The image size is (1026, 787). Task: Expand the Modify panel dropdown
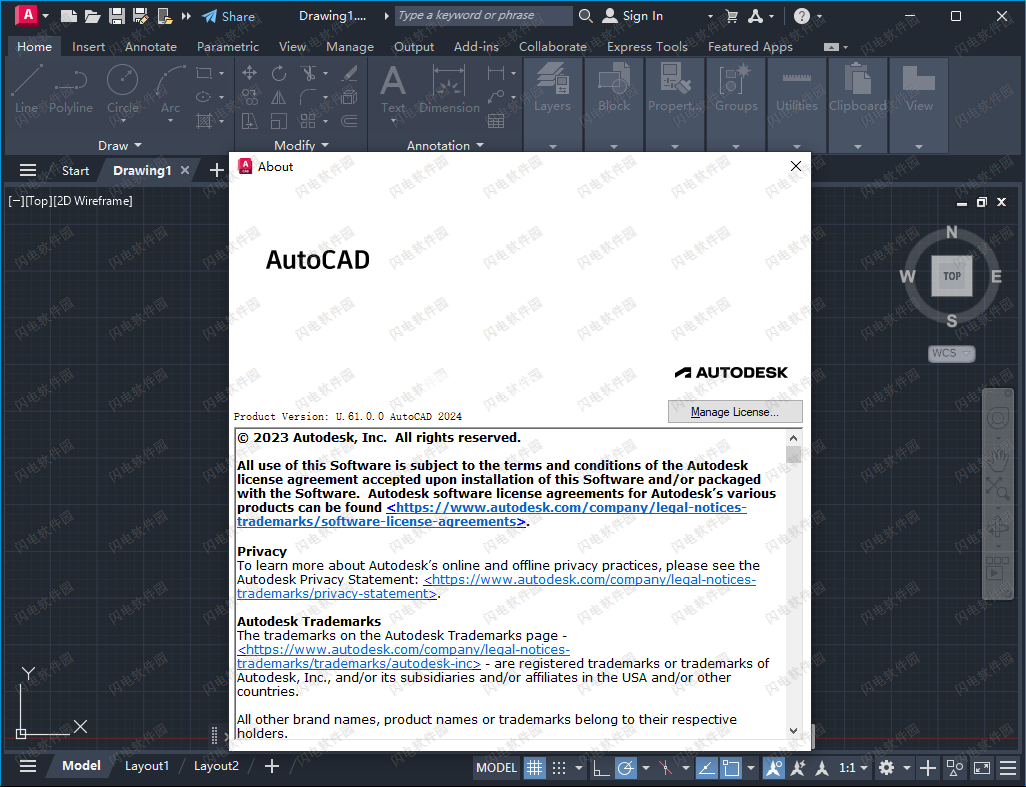(302, 145)
